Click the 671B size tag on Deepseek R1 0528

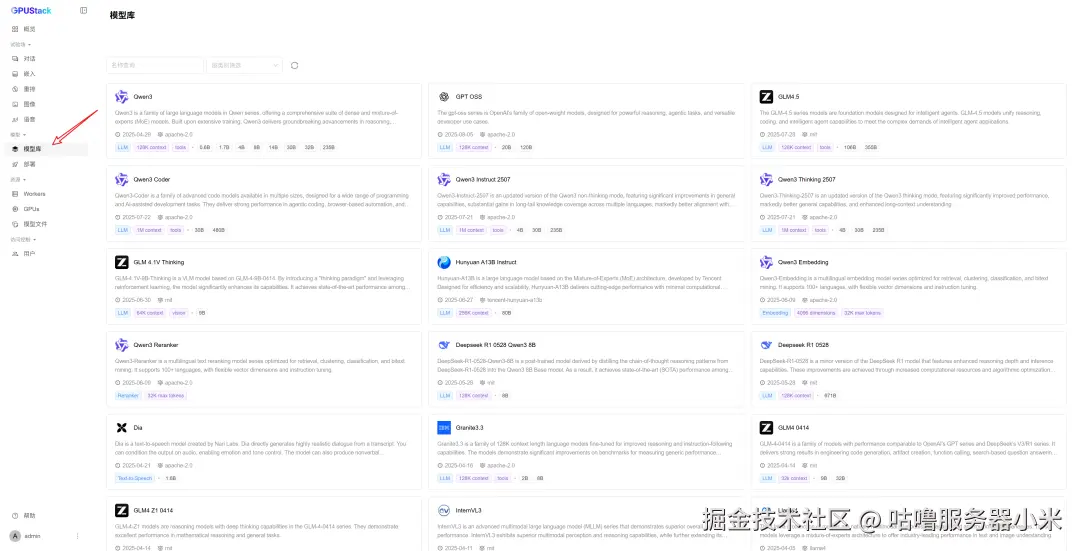[830, 395]
